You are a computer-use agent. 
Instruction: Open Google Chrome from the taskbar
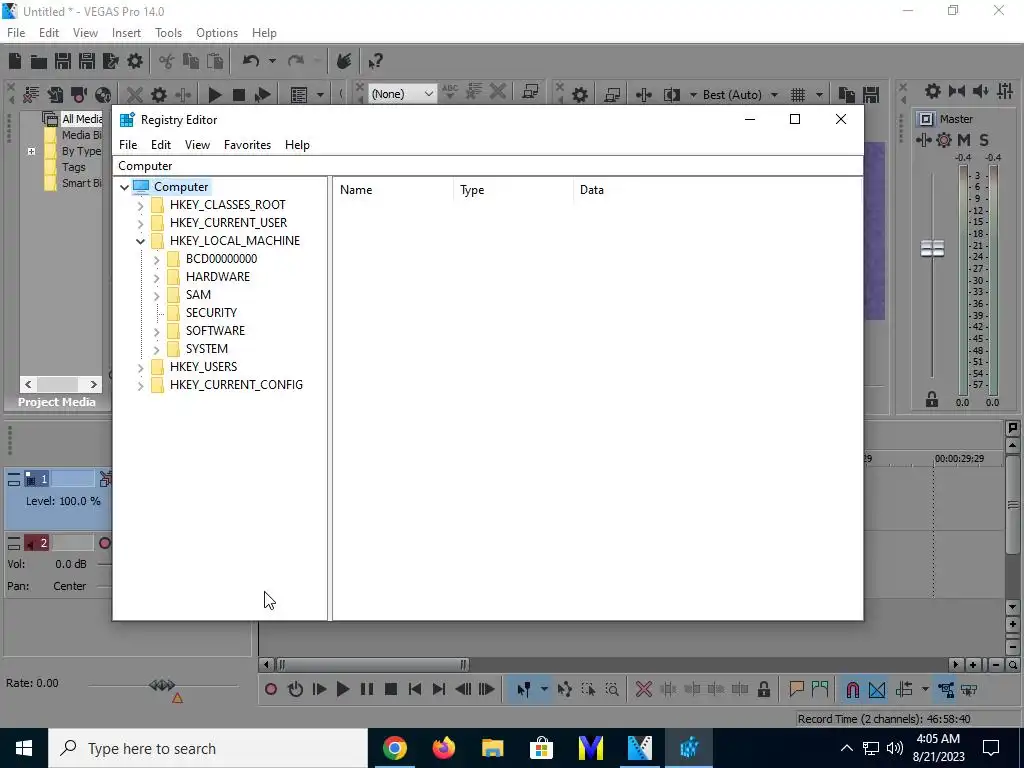pos(394,748)
